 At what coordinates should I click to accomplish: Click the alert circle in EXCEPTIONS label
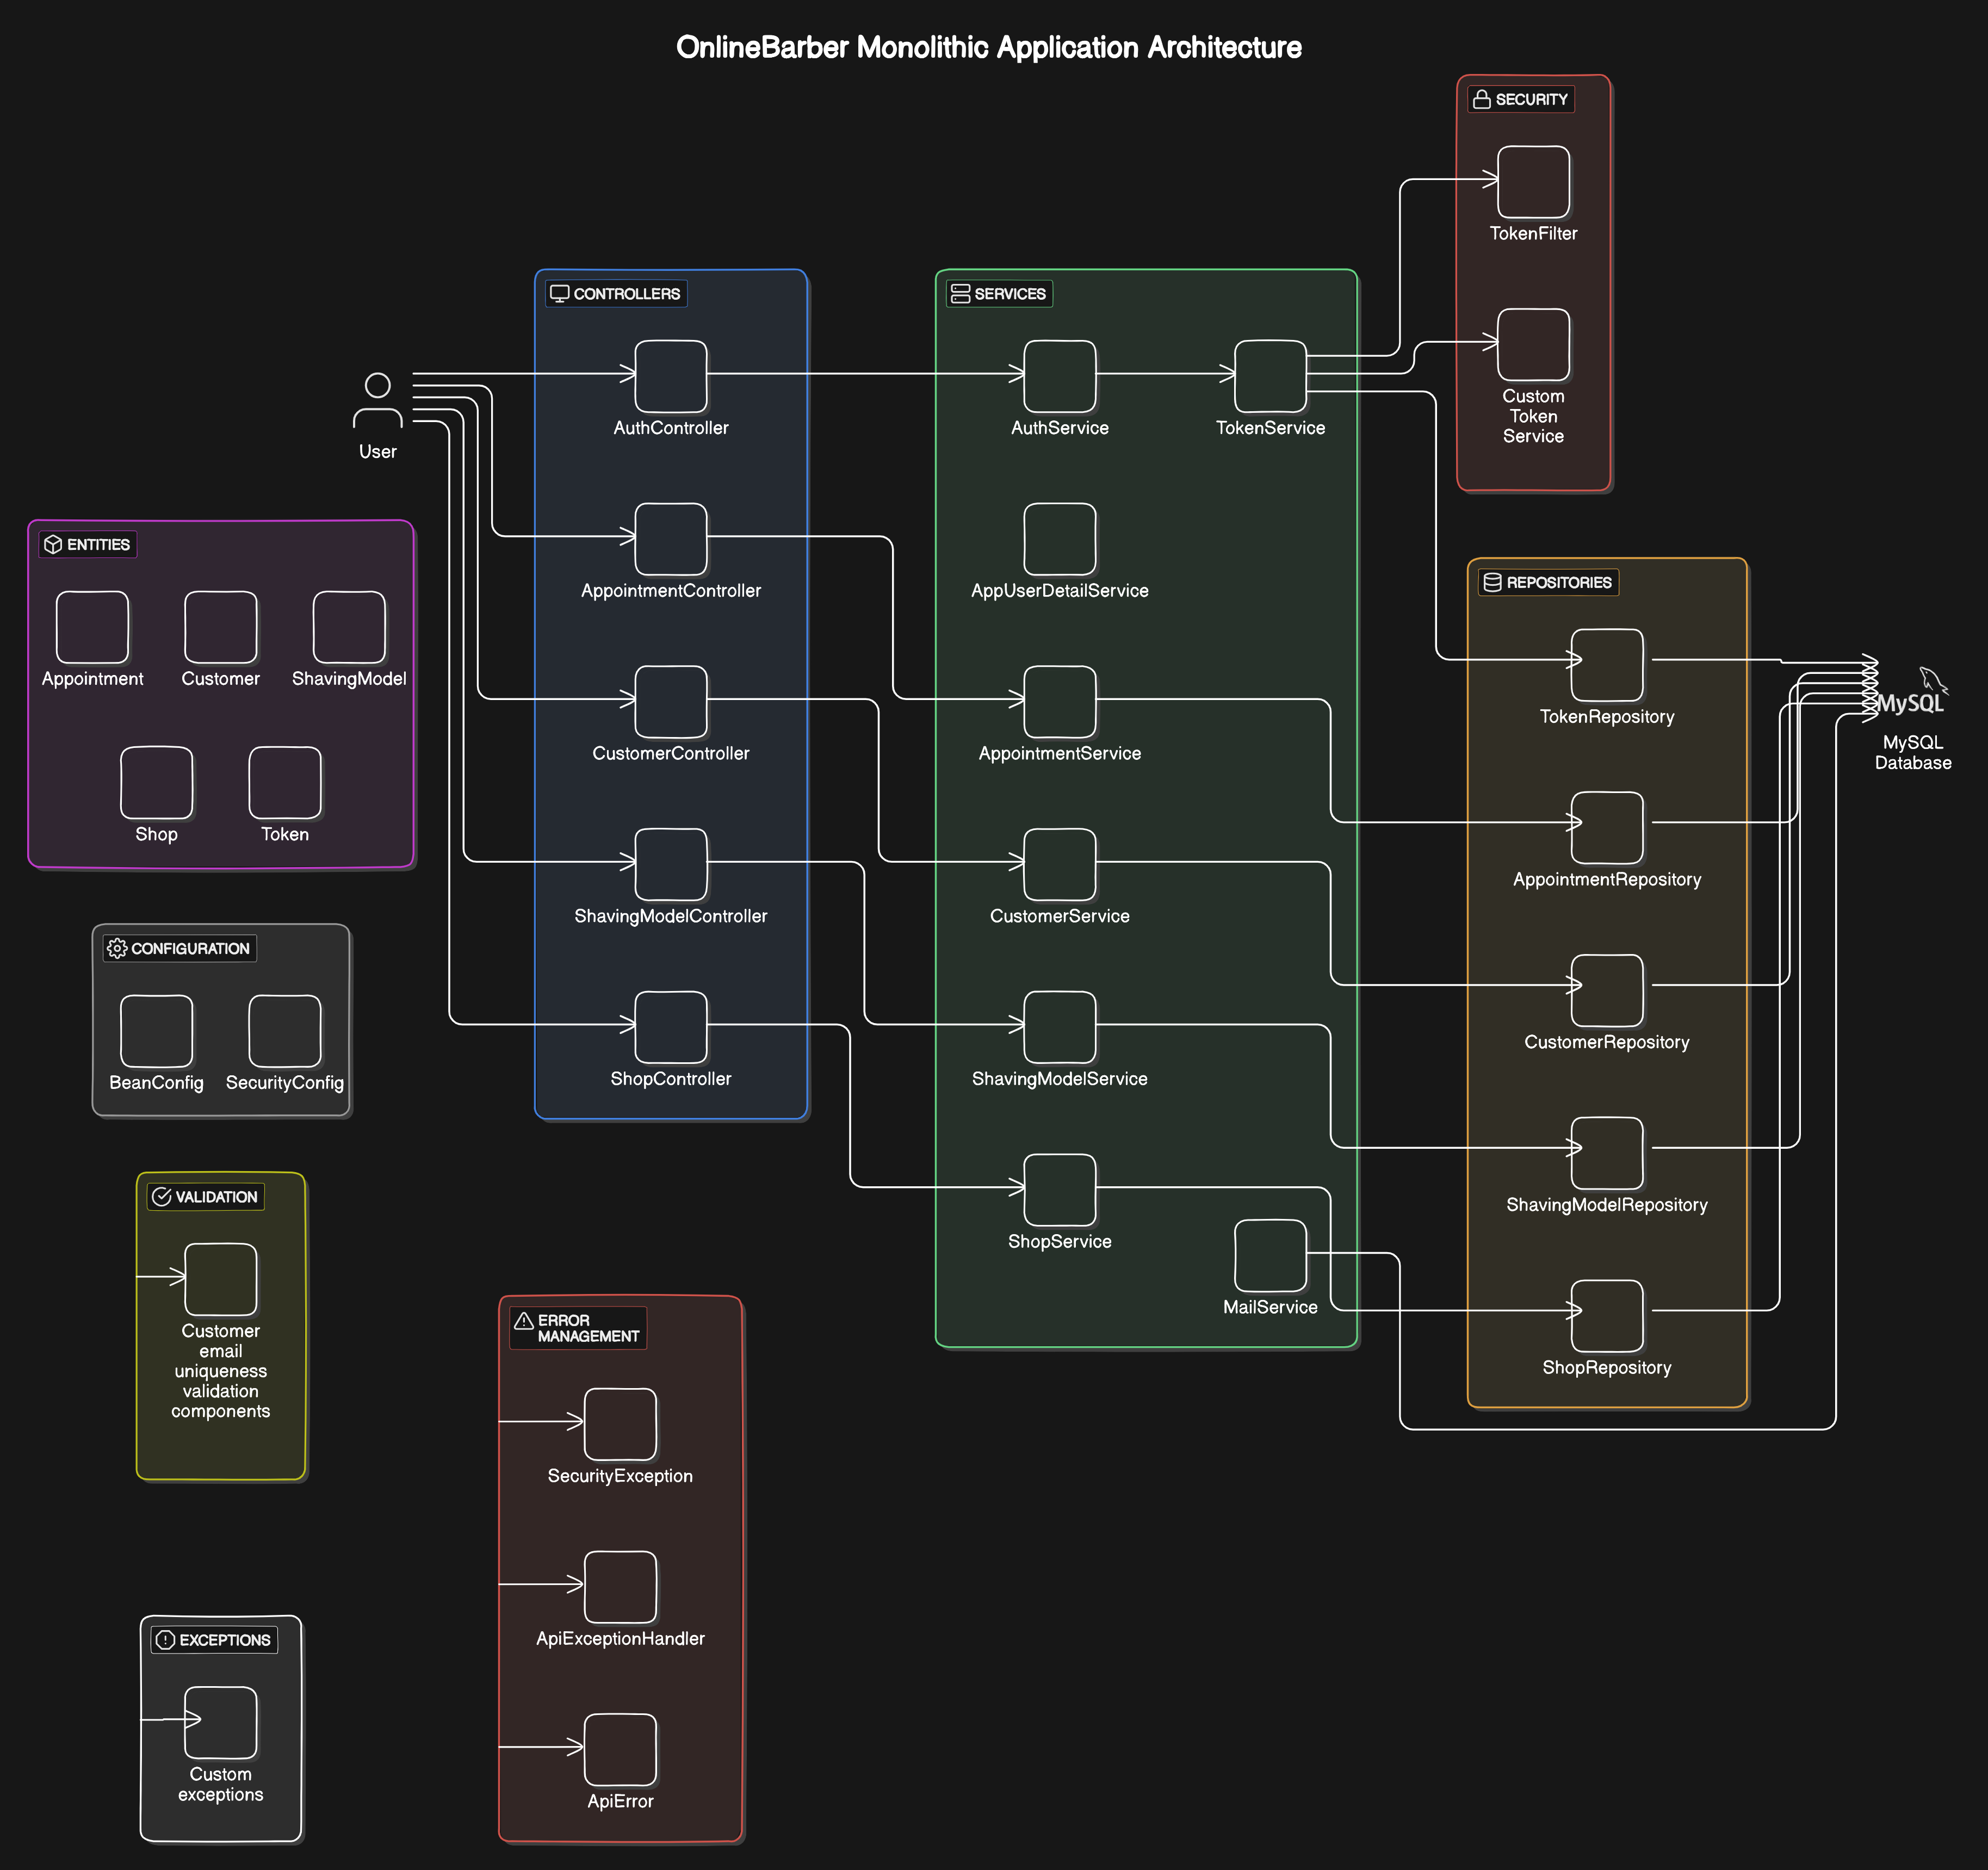166,1640
